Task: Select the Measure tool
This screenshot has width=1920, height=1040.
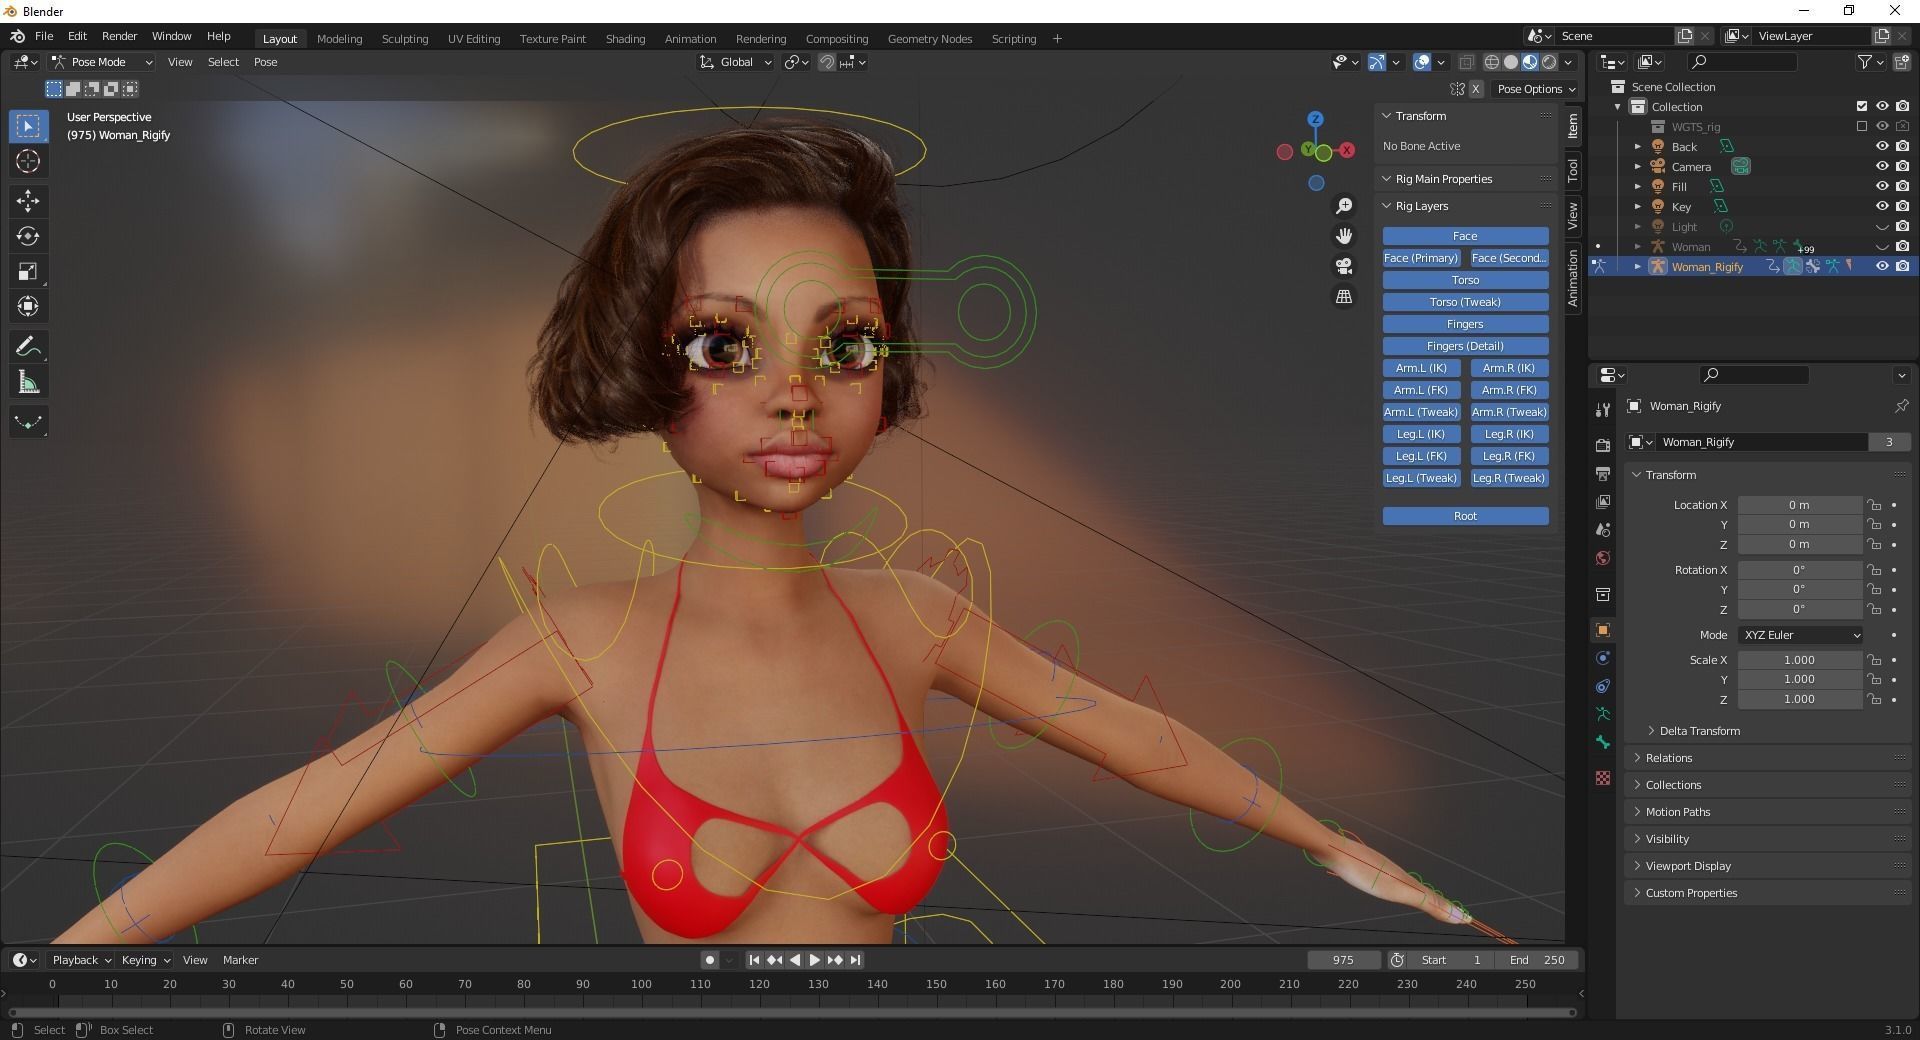Action: [28, 382]
